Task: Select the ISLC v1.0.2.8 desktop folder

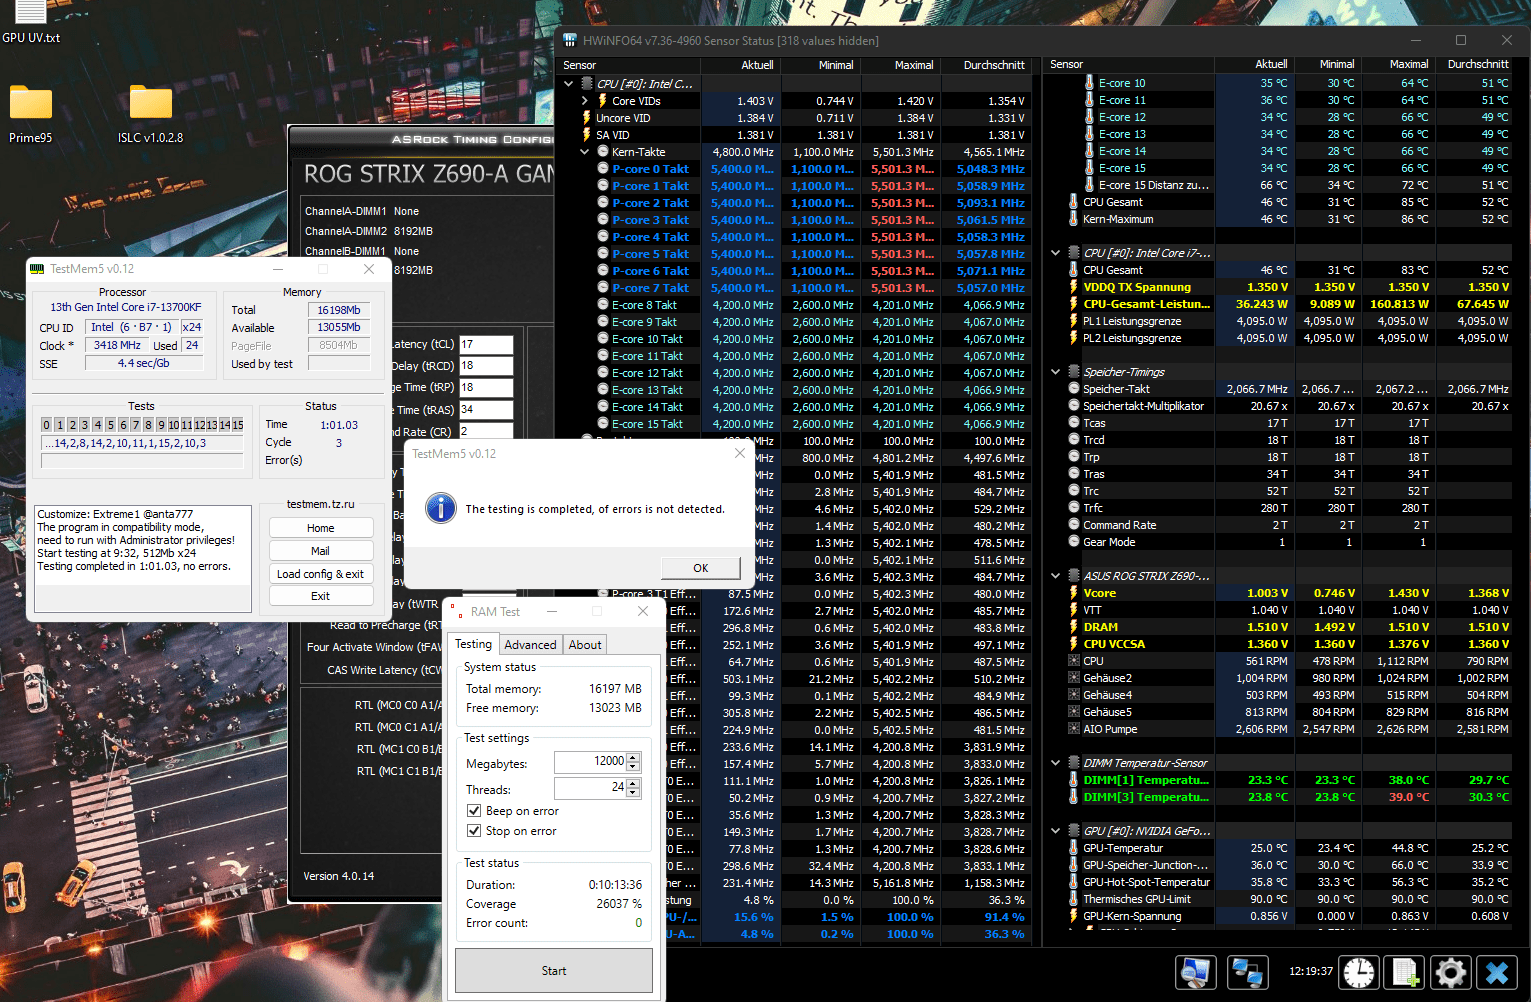Action: 151,114
